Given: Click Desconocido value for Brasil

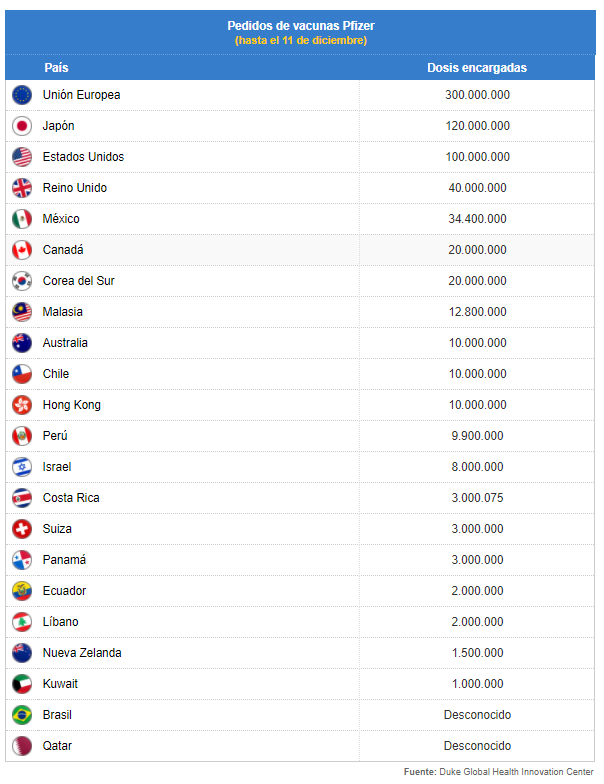Looking at the screenshot, I should (x=478, y=715).
